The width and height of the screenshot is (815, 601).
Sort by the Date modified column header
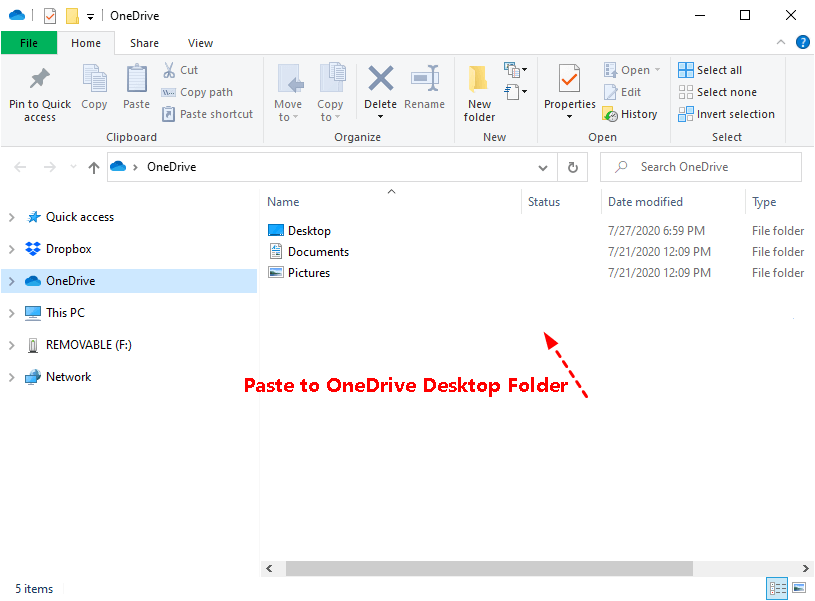tap(645, 202)
